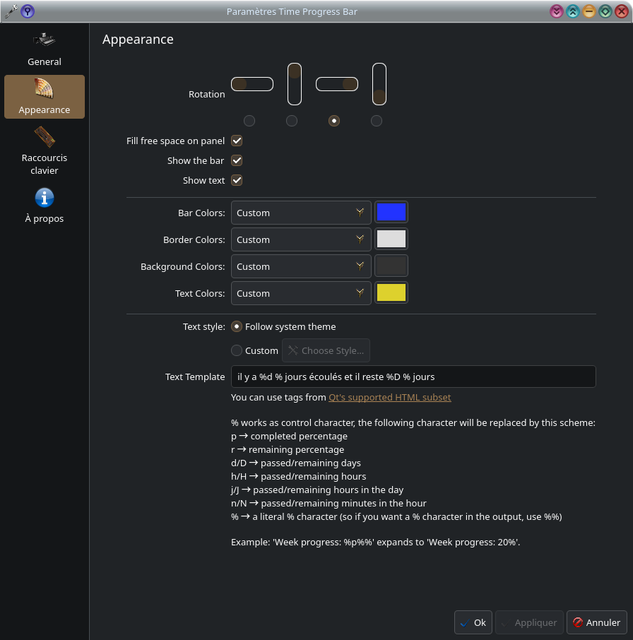Image resolution: width=633 pixels, height=640 pixels.
Task: Open the Border Colors dropdown
Action: tap(301, 240)
